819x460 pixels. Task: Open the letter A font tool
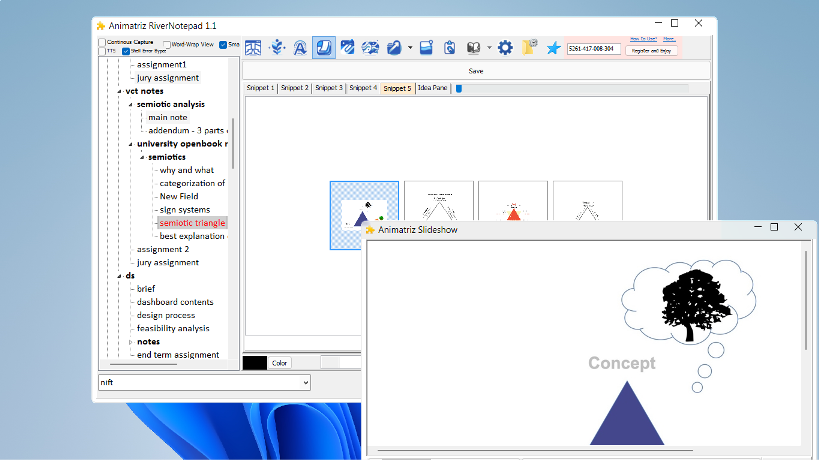pyautogui.click(x=300, y=48)
